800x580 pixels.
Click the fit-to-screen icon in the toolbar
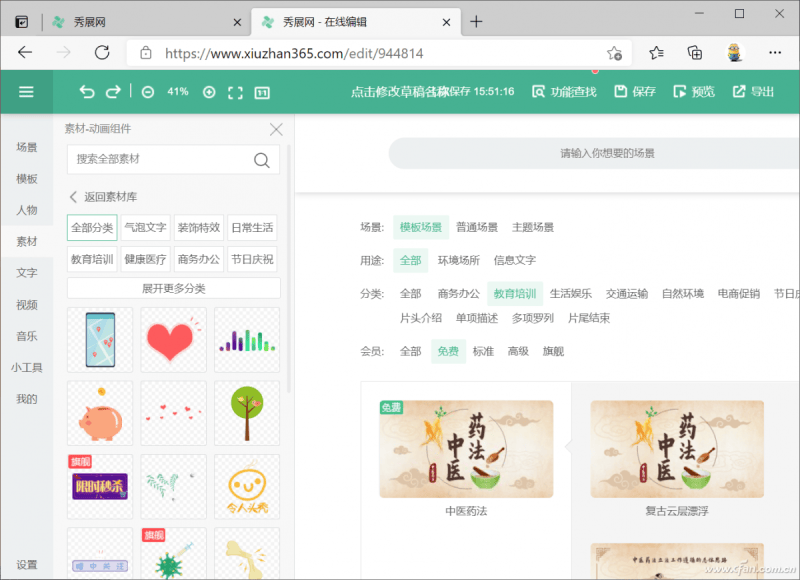tap(234, 90)
